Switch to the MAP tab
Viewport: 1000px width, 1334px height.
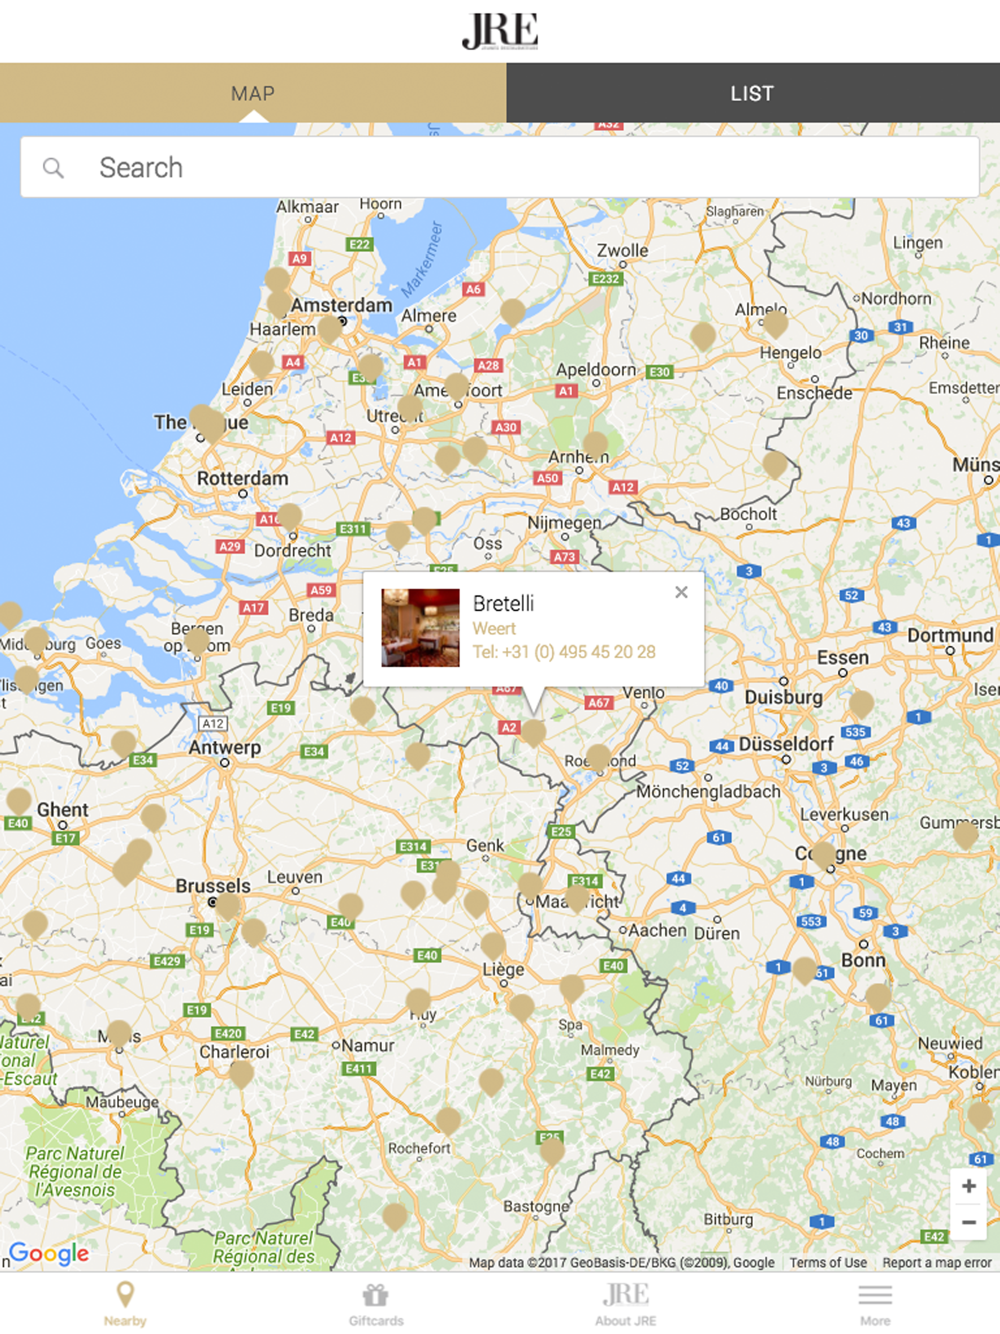tap(253, 93)
